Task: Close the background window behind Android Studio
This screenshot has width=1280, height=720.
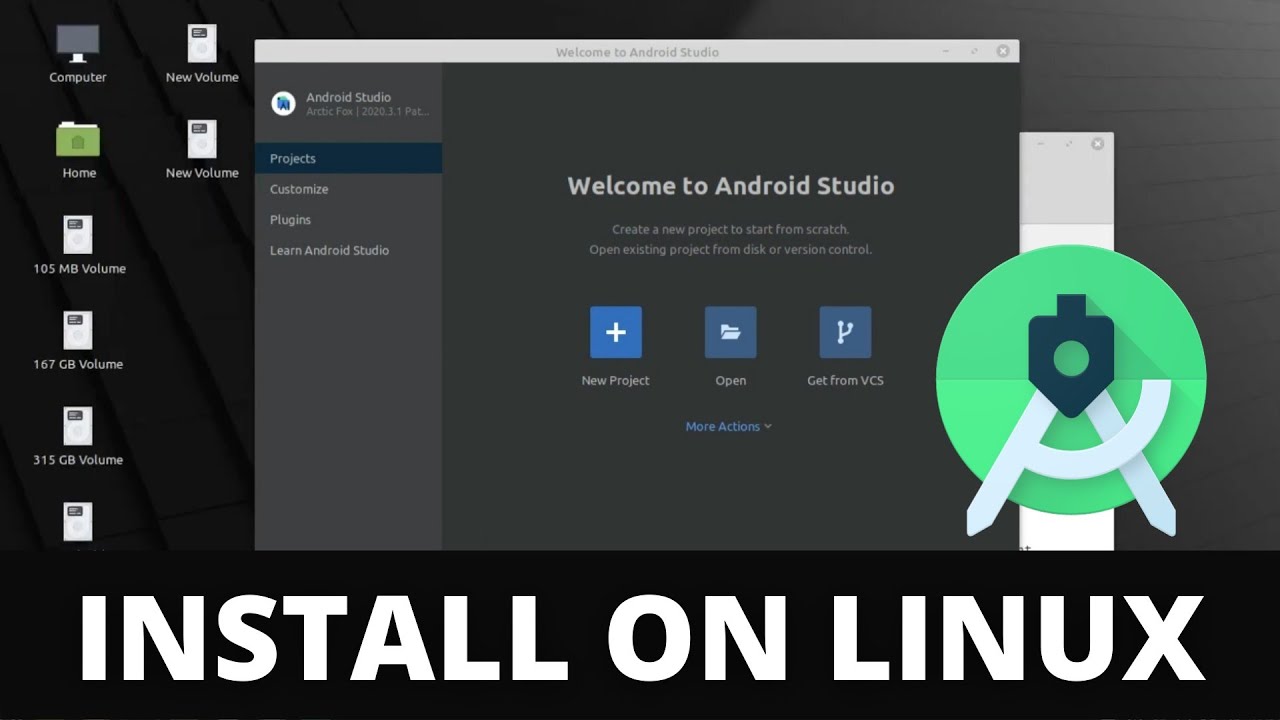Action: coord(1097,144)
